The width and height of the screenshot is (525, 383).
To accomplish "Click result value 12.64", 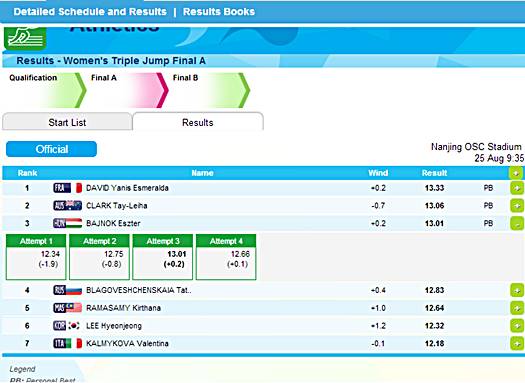I will click(x=434, y=308).
